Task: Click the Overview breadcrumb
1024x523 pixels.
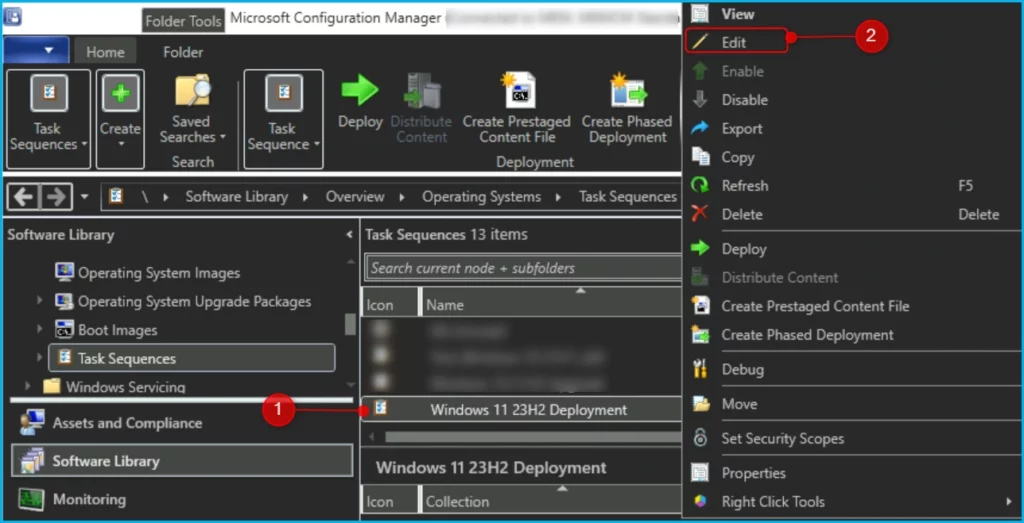Action: 355,197
